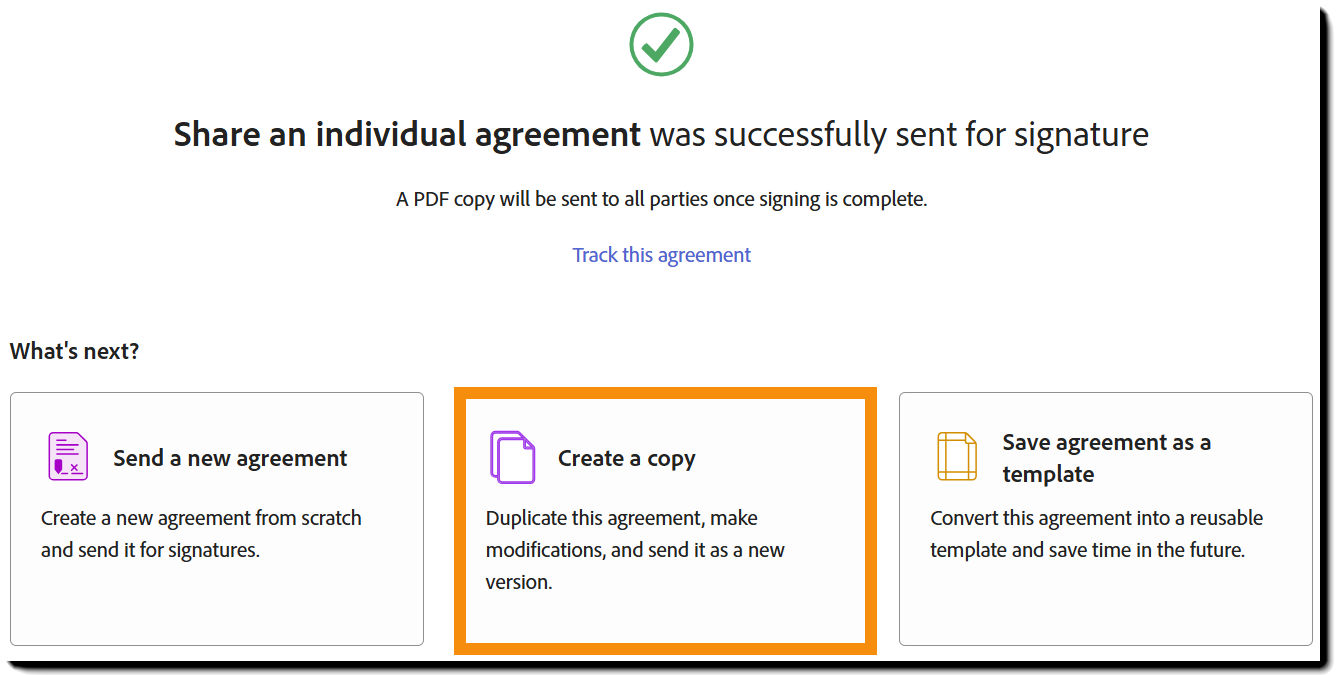Click the What's next? section heading

click(74, 351)
